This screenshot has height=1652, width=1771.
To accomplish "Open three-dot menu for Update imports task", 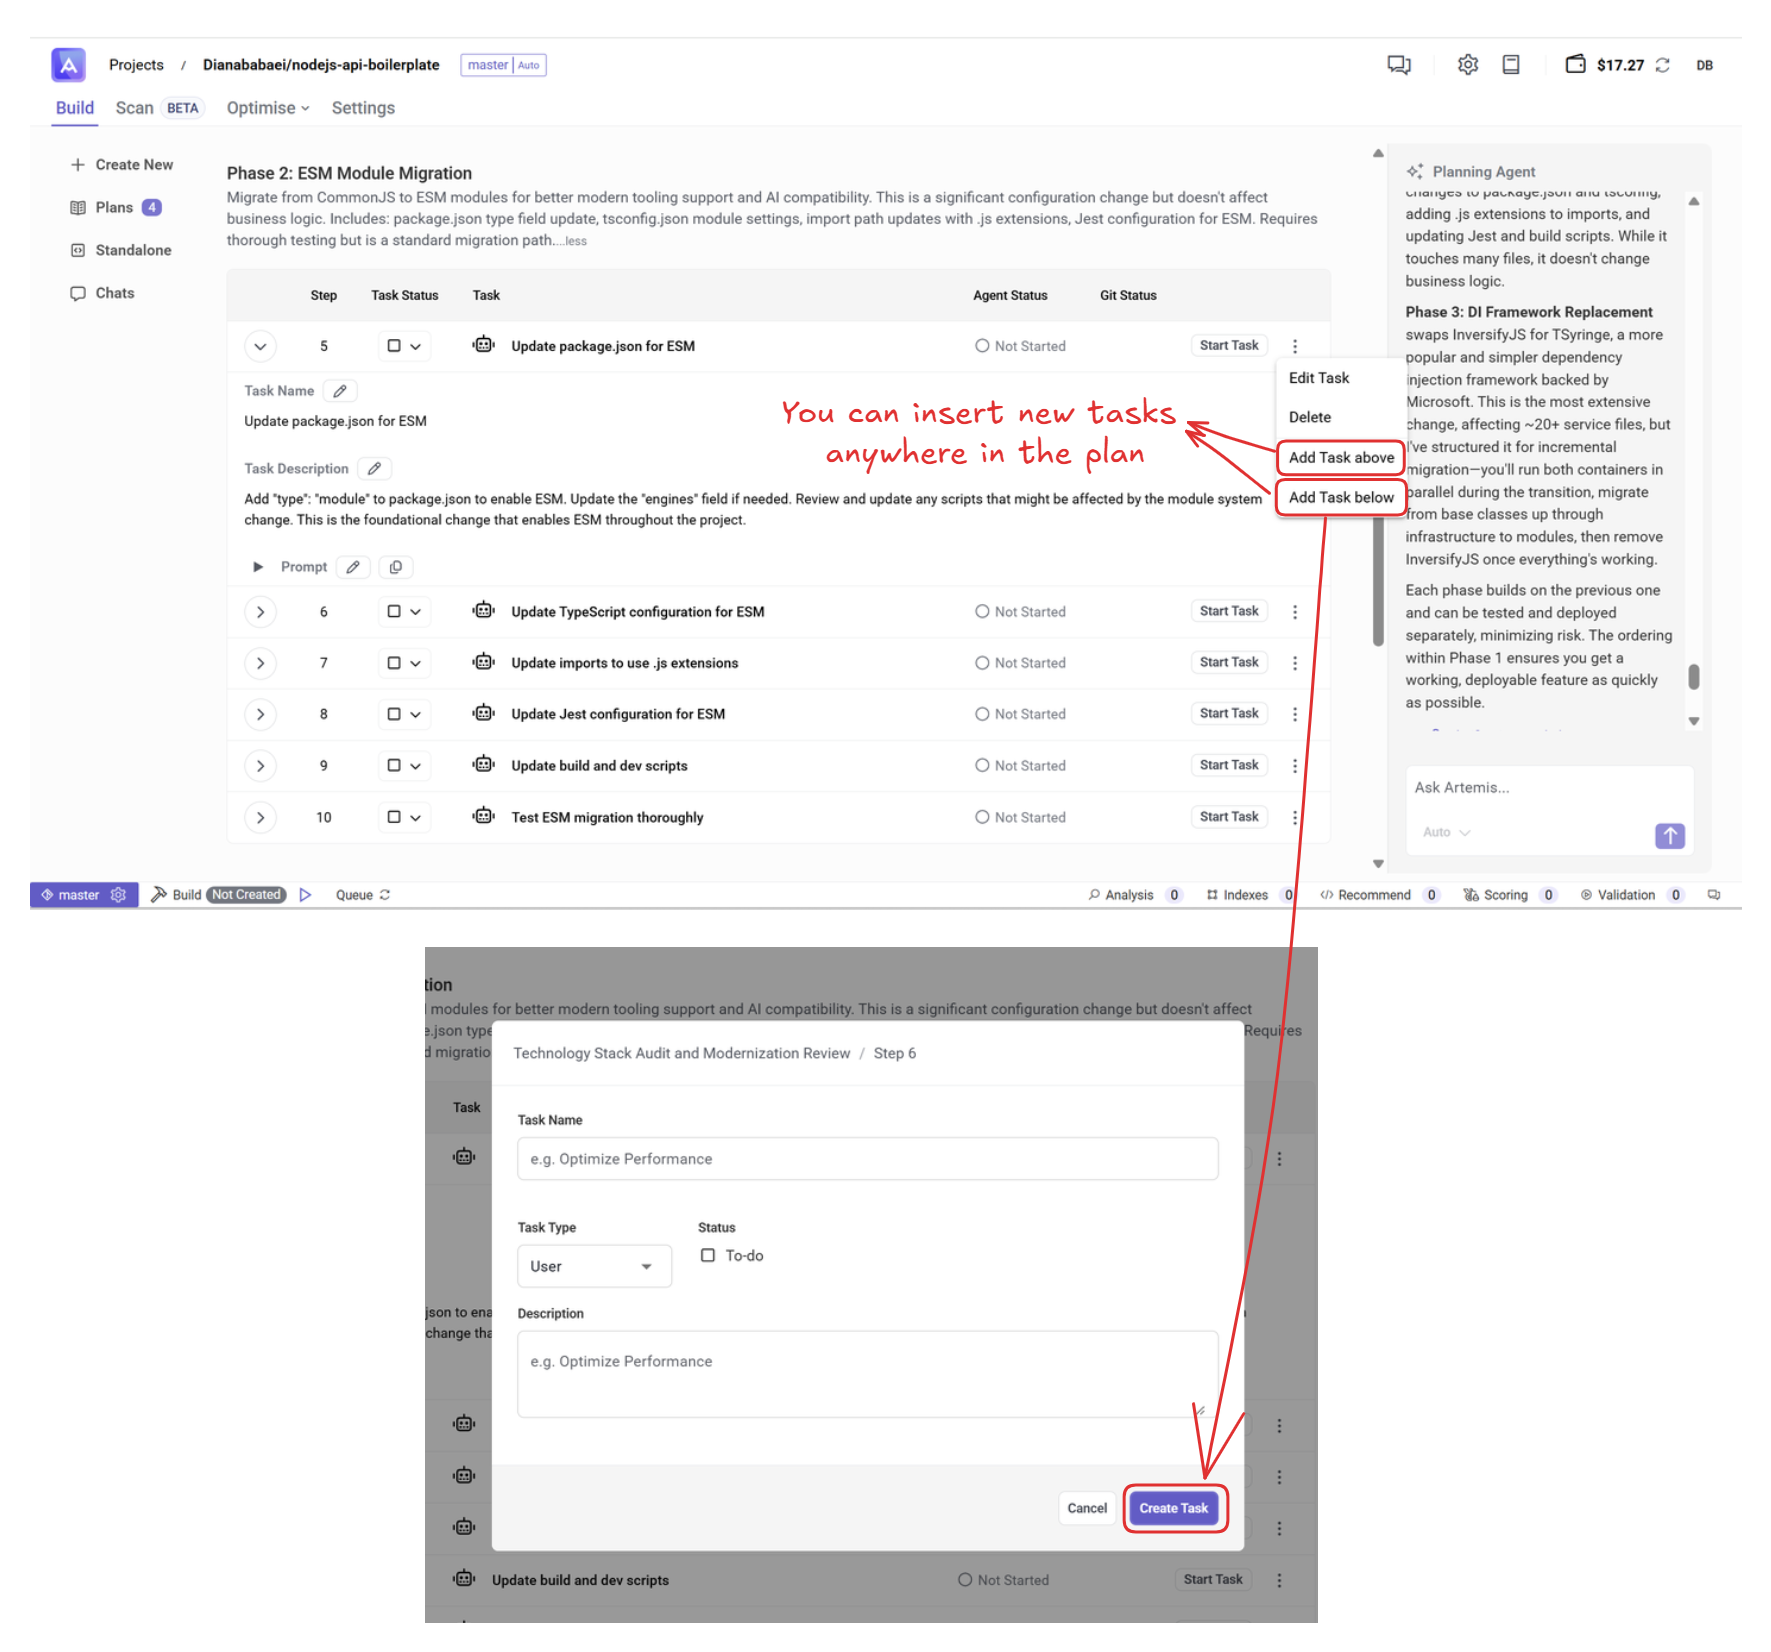I will coord(1295,663).
